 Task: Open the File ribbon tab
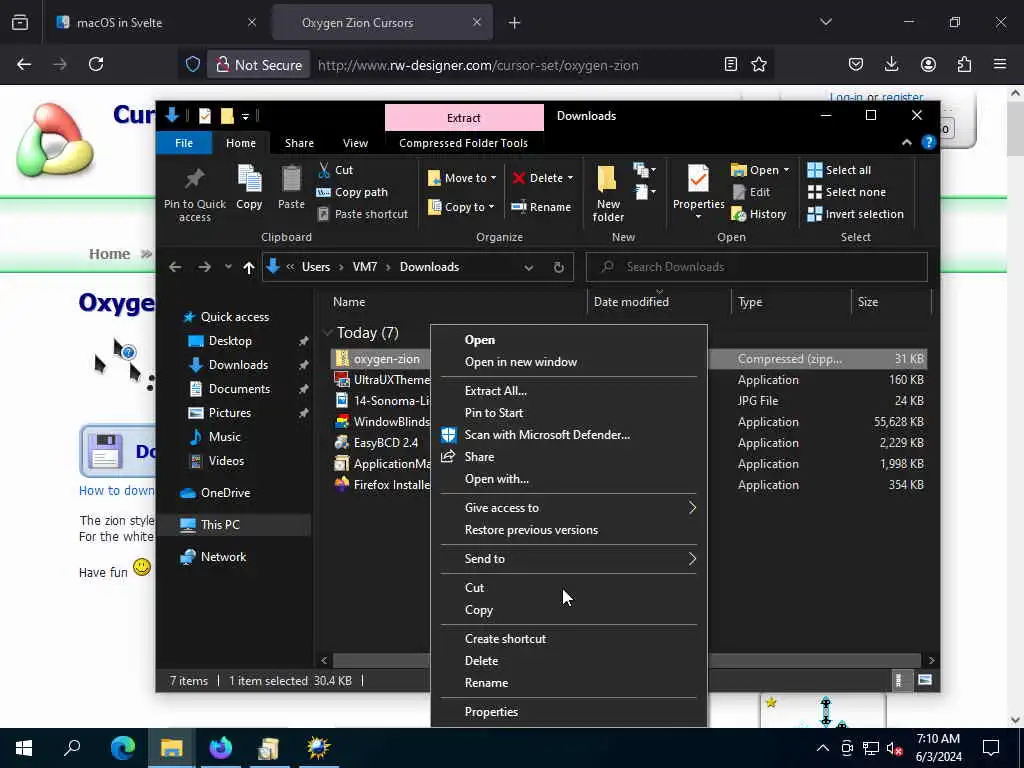pyautogui.click(x=184, y=143)
